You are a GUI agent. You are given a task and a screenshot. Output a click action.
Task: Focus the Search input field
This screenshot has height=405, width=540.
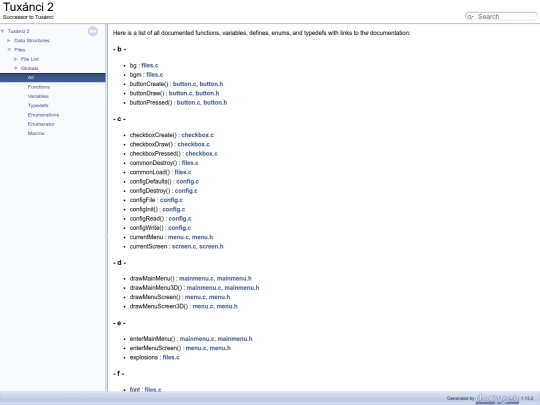506,17
